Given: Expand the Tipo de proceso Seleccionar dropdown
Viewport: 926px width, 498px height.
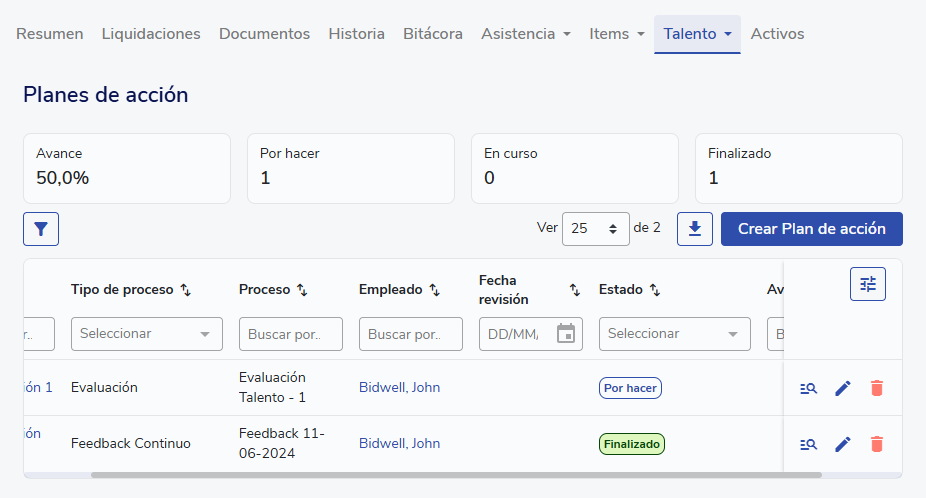Looking at the screenshot, I should (x=147, y=334).
